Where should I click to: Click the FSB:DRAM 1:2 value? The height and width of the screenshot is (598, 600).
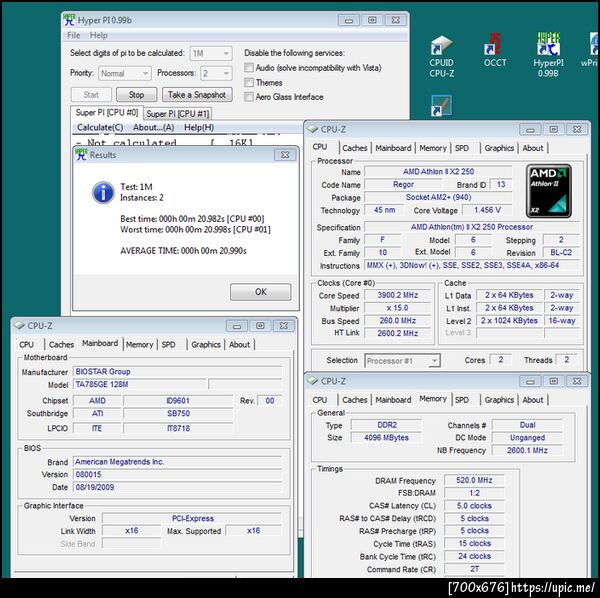[474, 493]
